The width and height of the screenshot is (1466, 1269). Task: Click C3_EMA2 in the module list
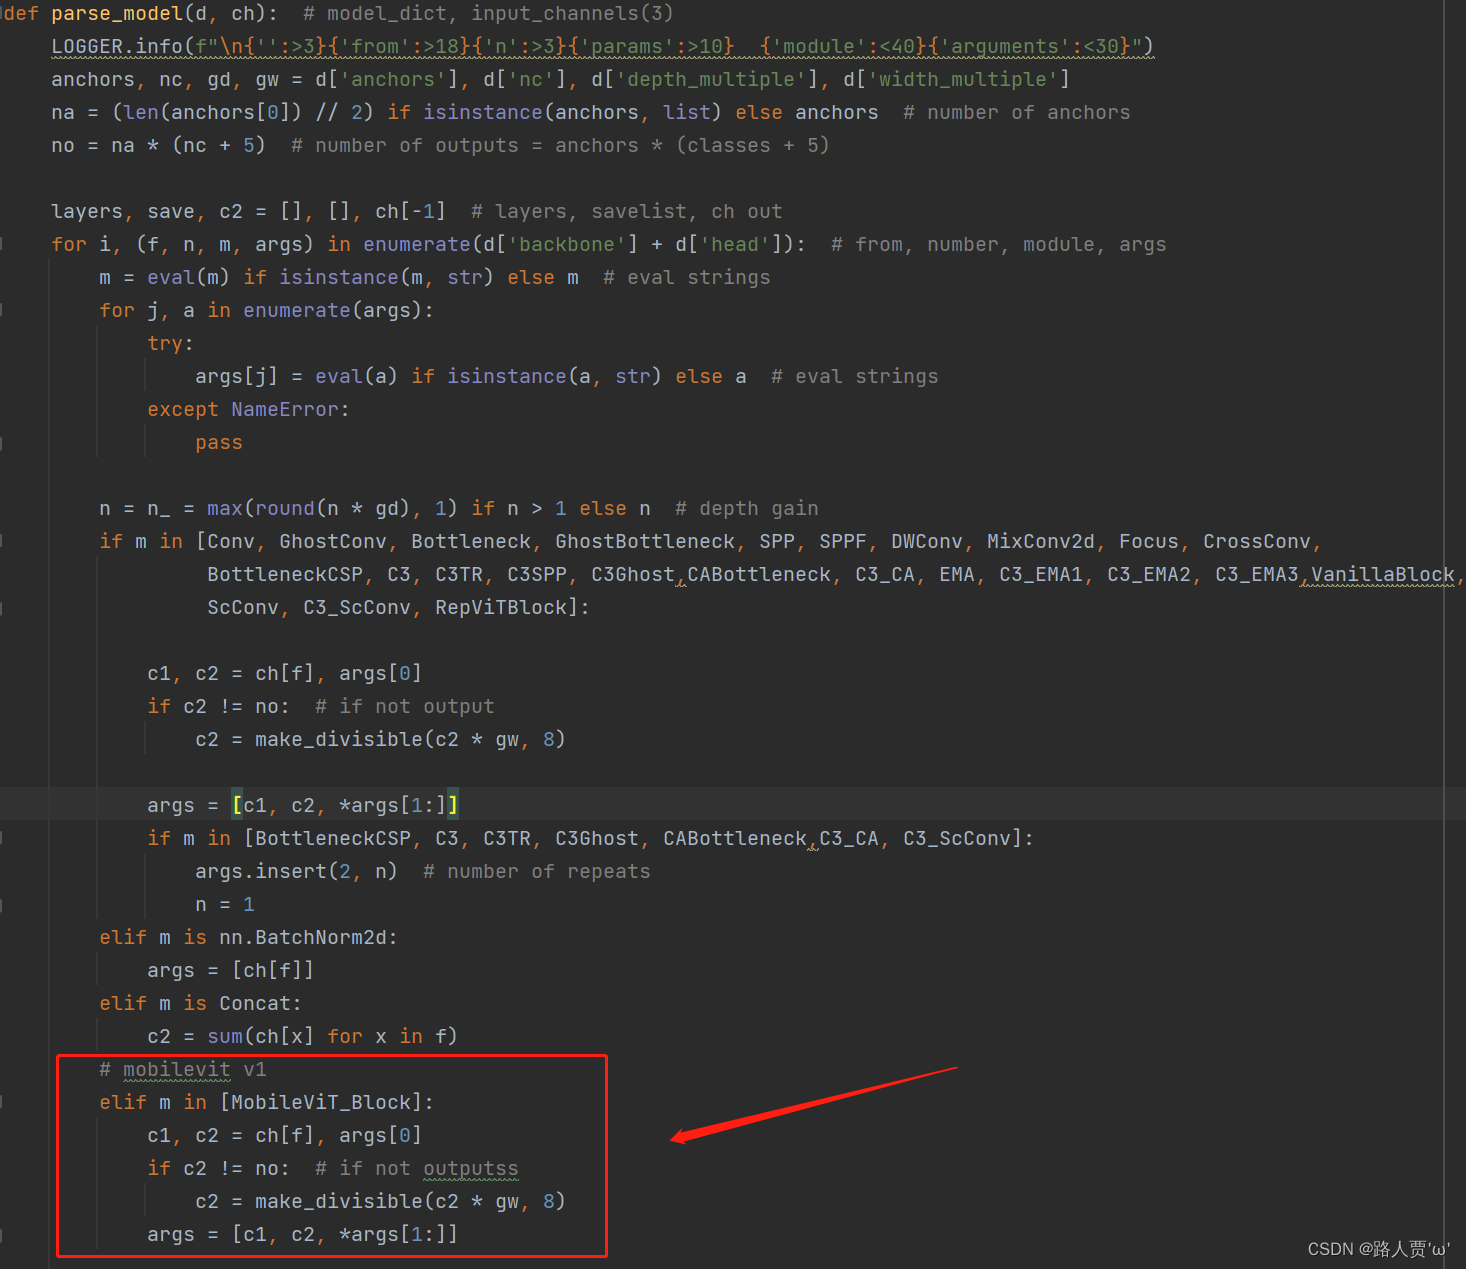1149,574
